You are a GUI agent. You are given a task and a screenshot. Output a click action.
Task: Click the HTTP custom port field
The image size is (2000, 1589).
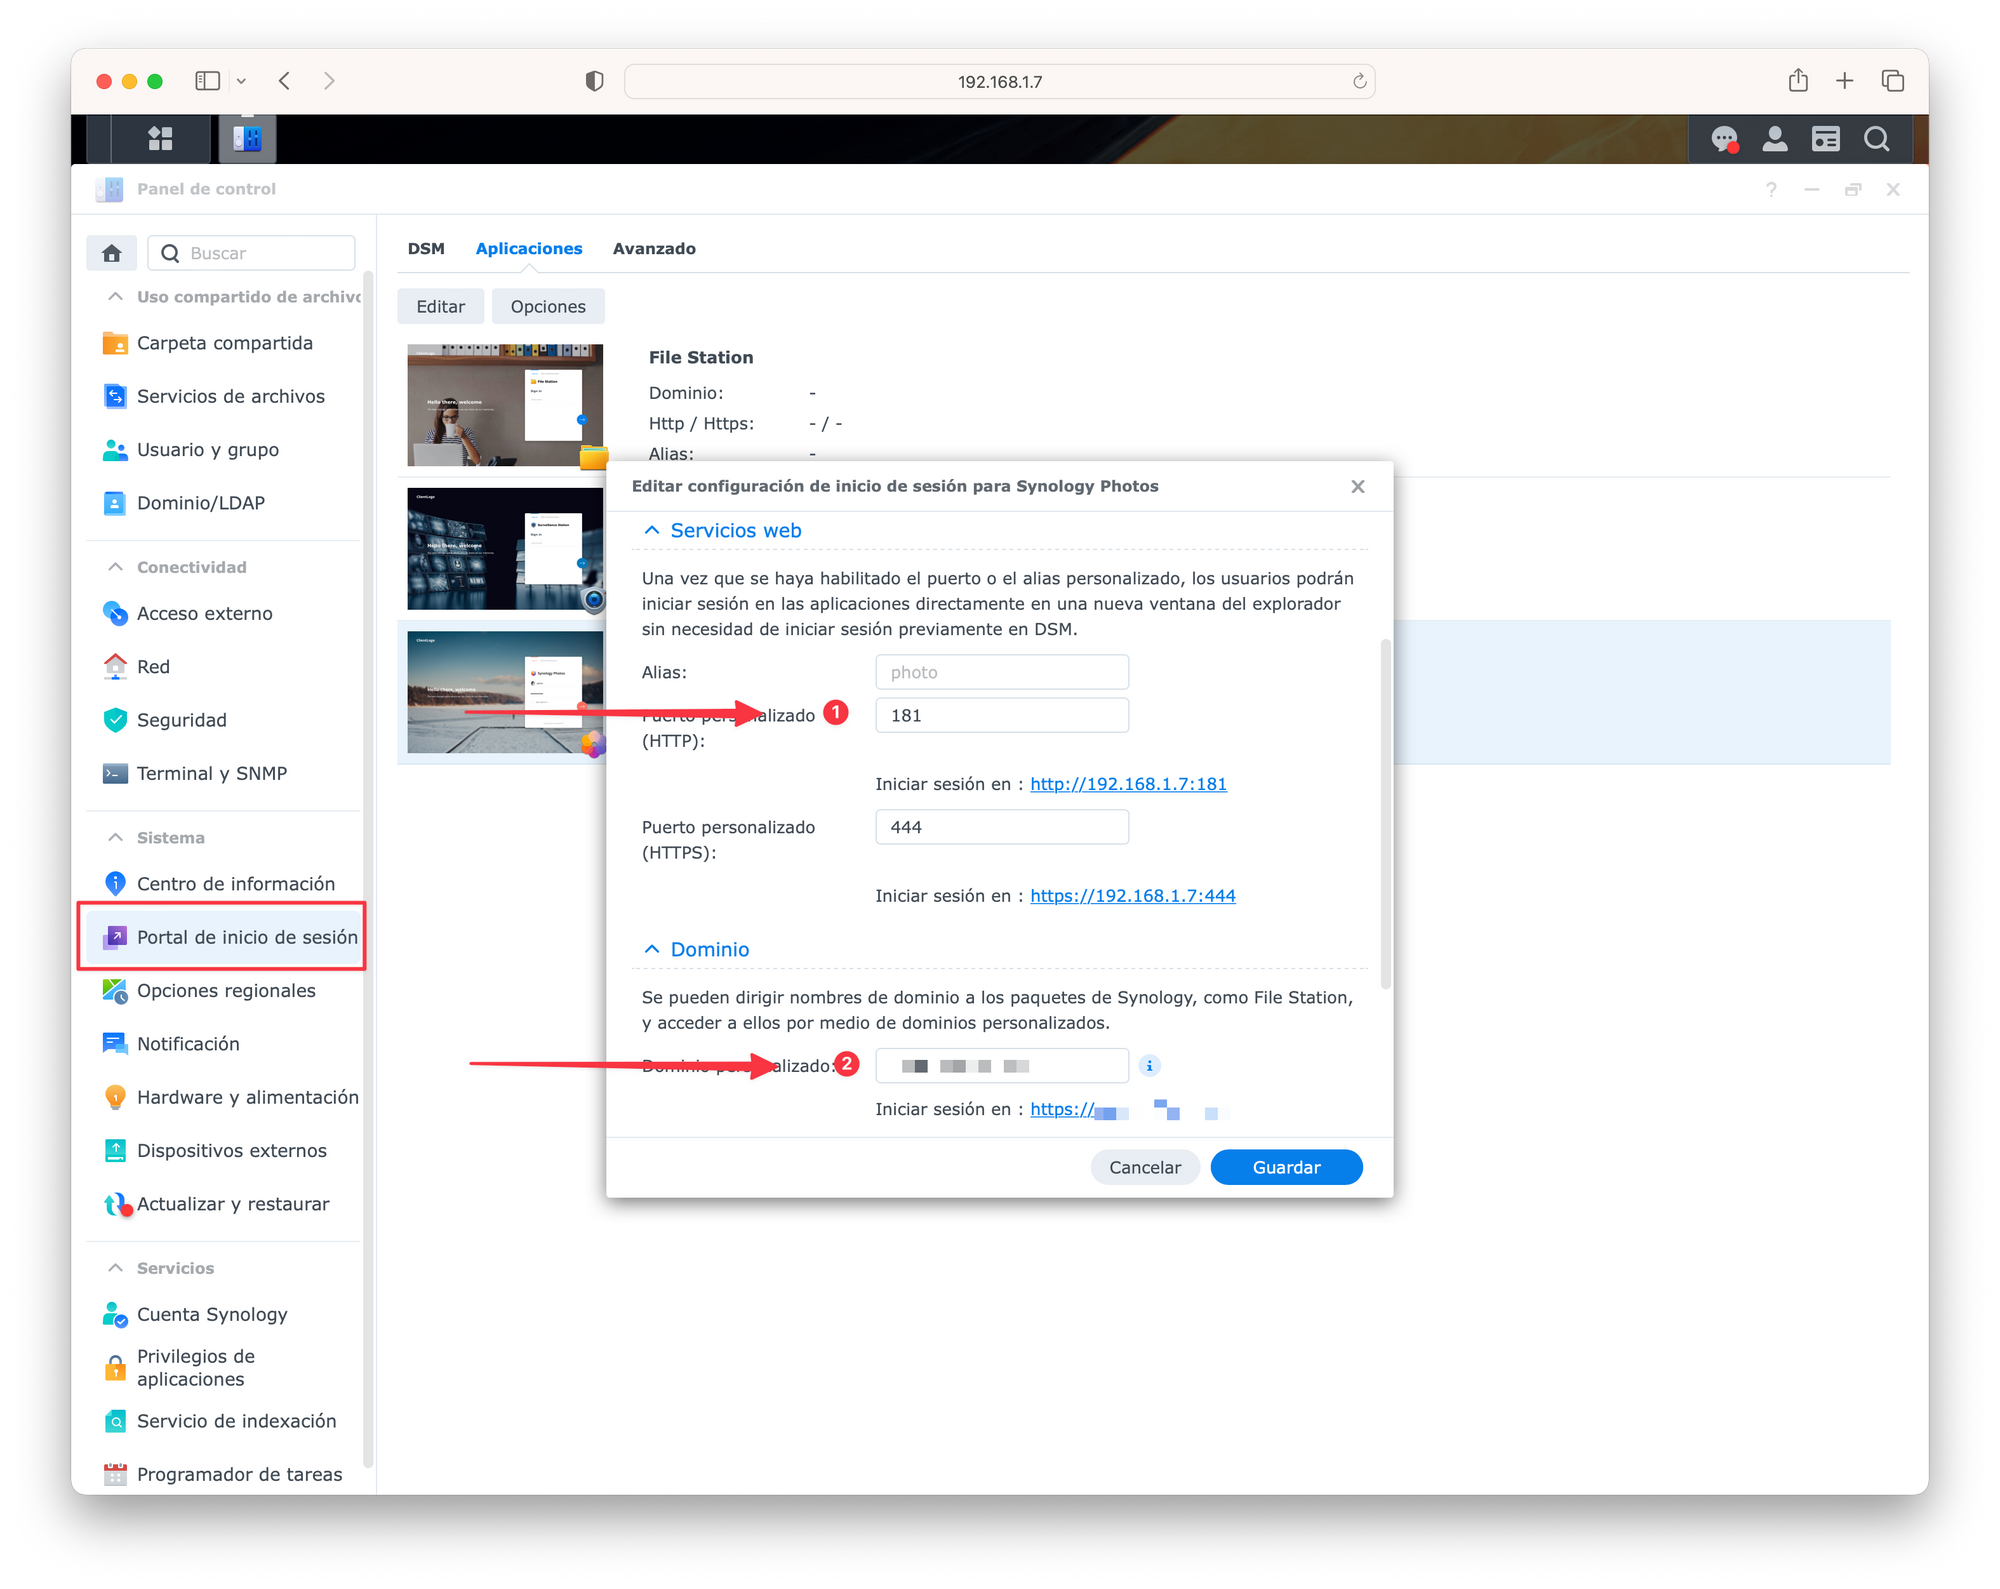[x=1002, y=716]
